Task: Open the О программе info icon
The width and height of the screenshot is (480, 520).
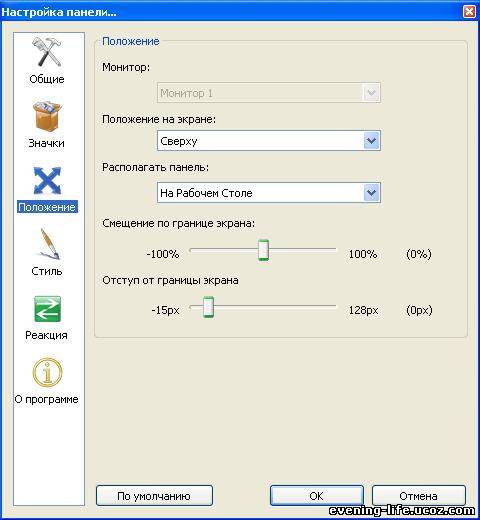Action: [47, 372]
